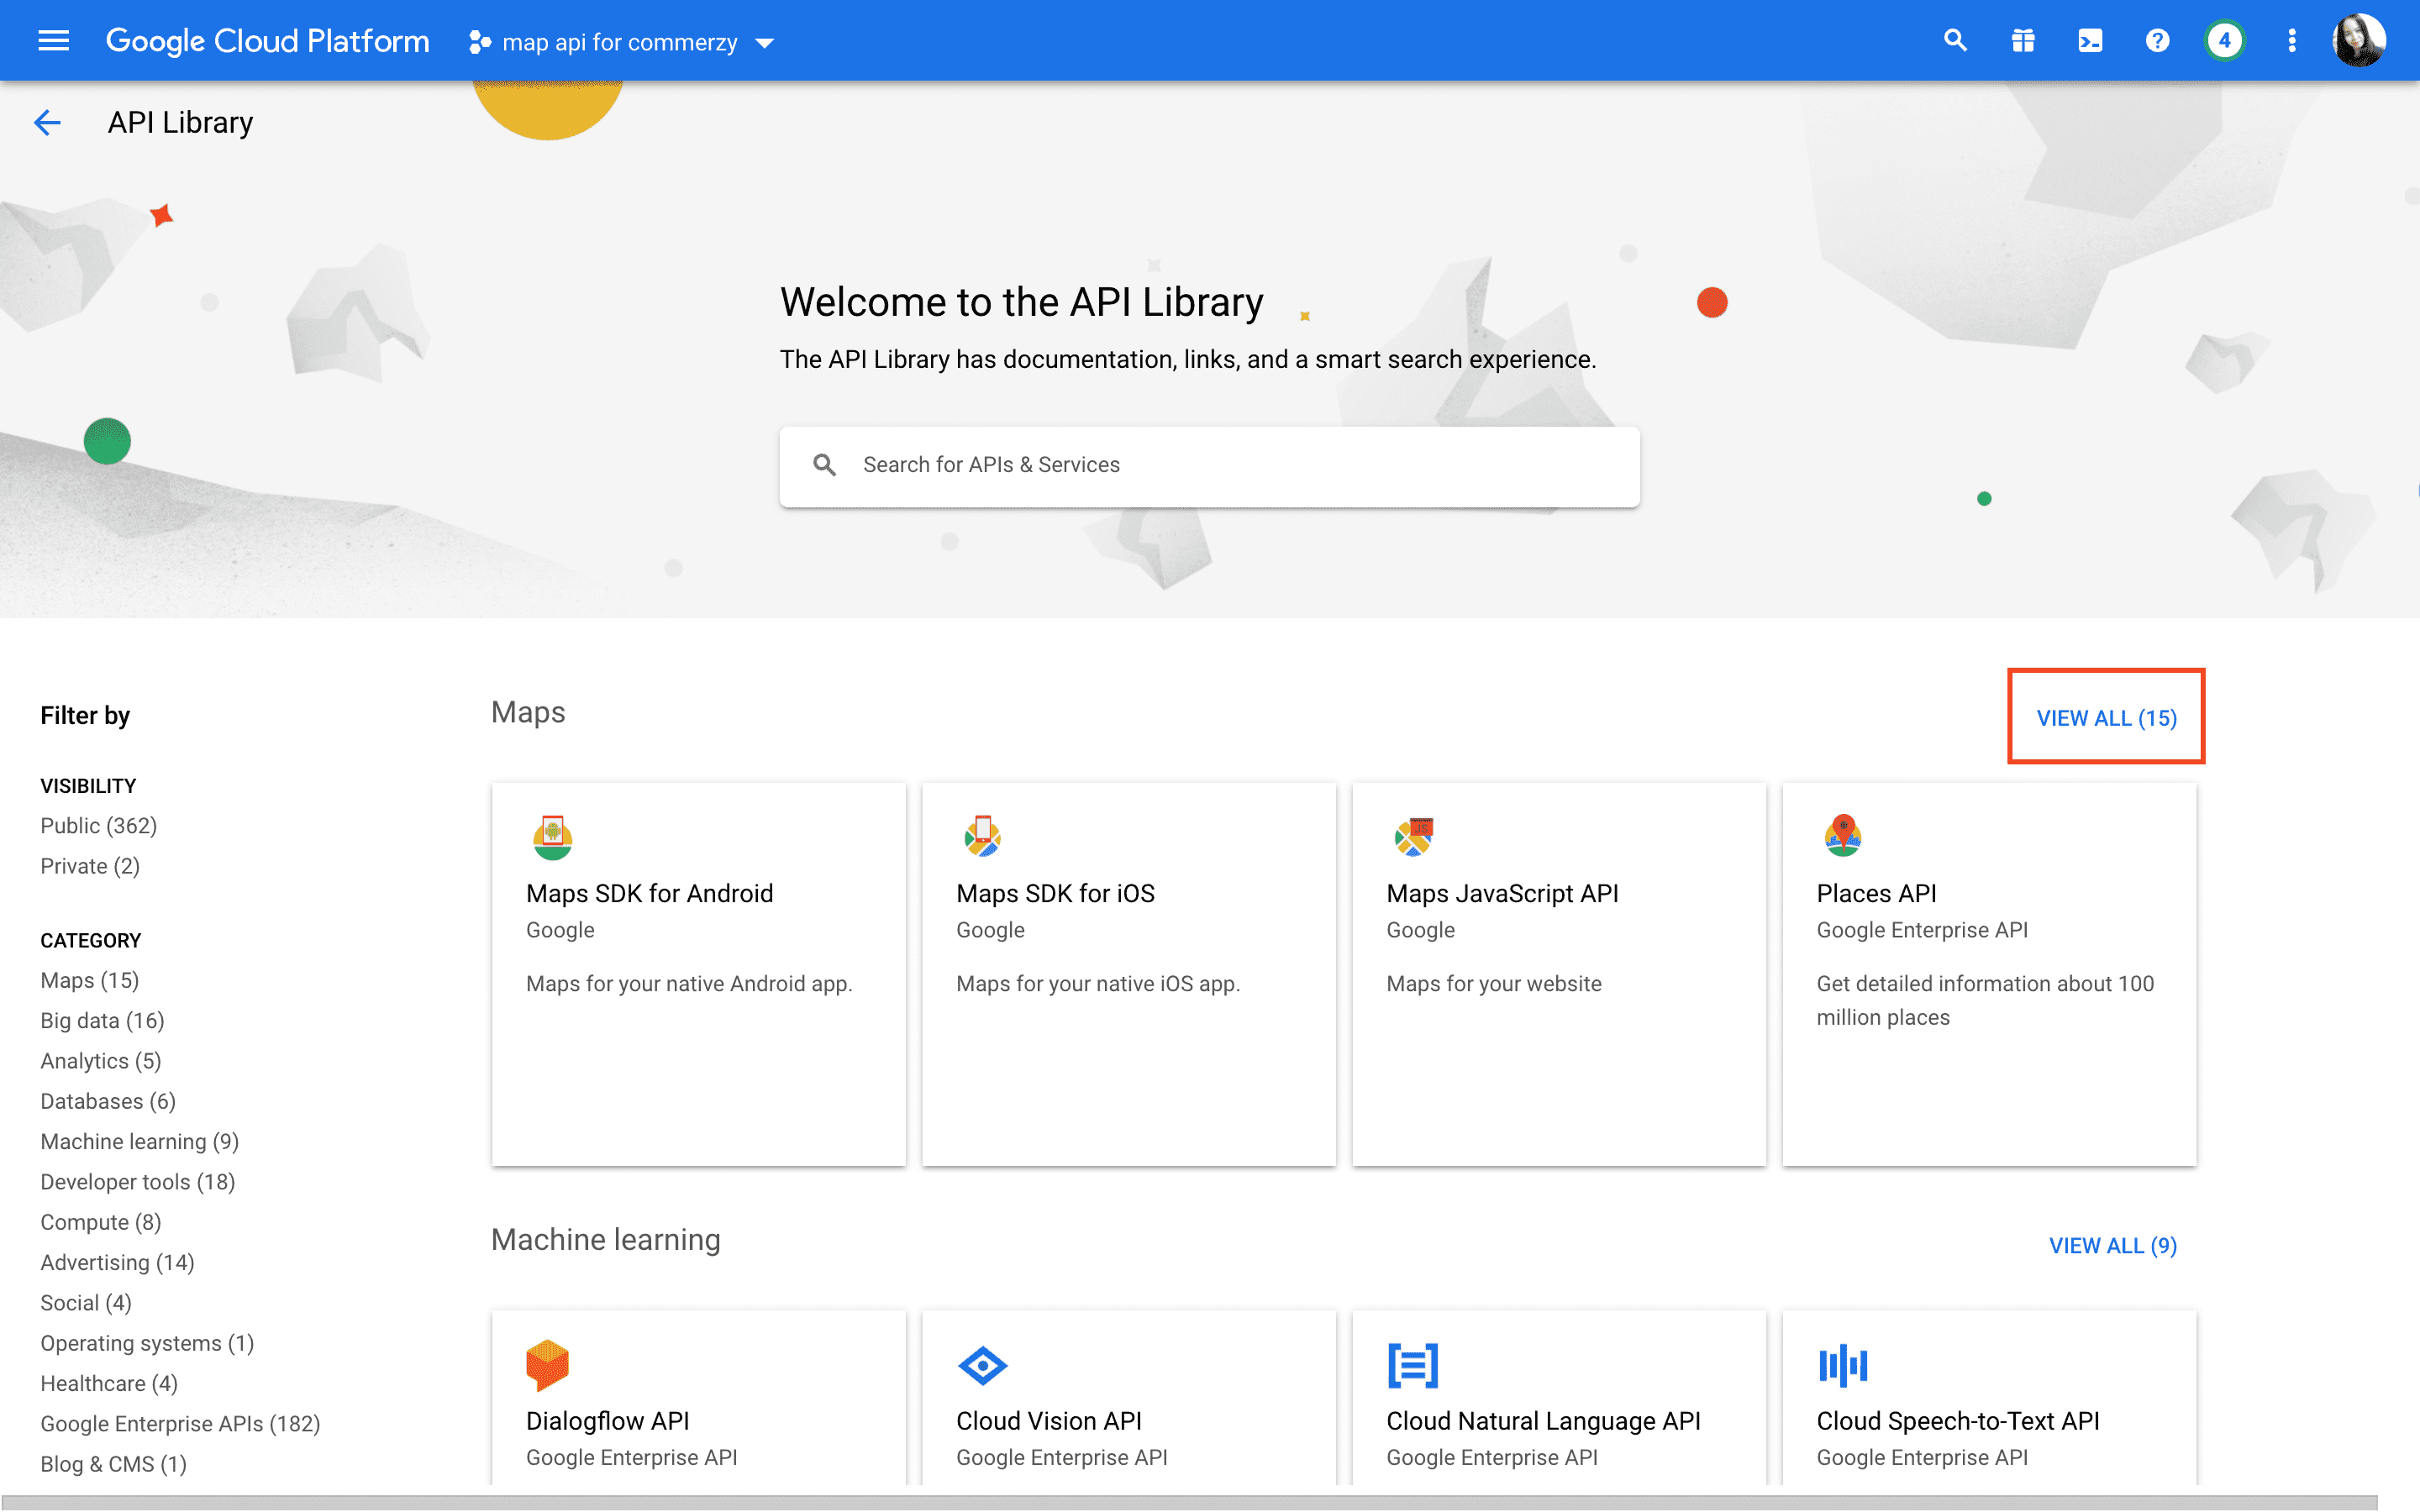The image size is (2420, 1512).
Task: Open the hamburger navigation menu
Action: 53,41
